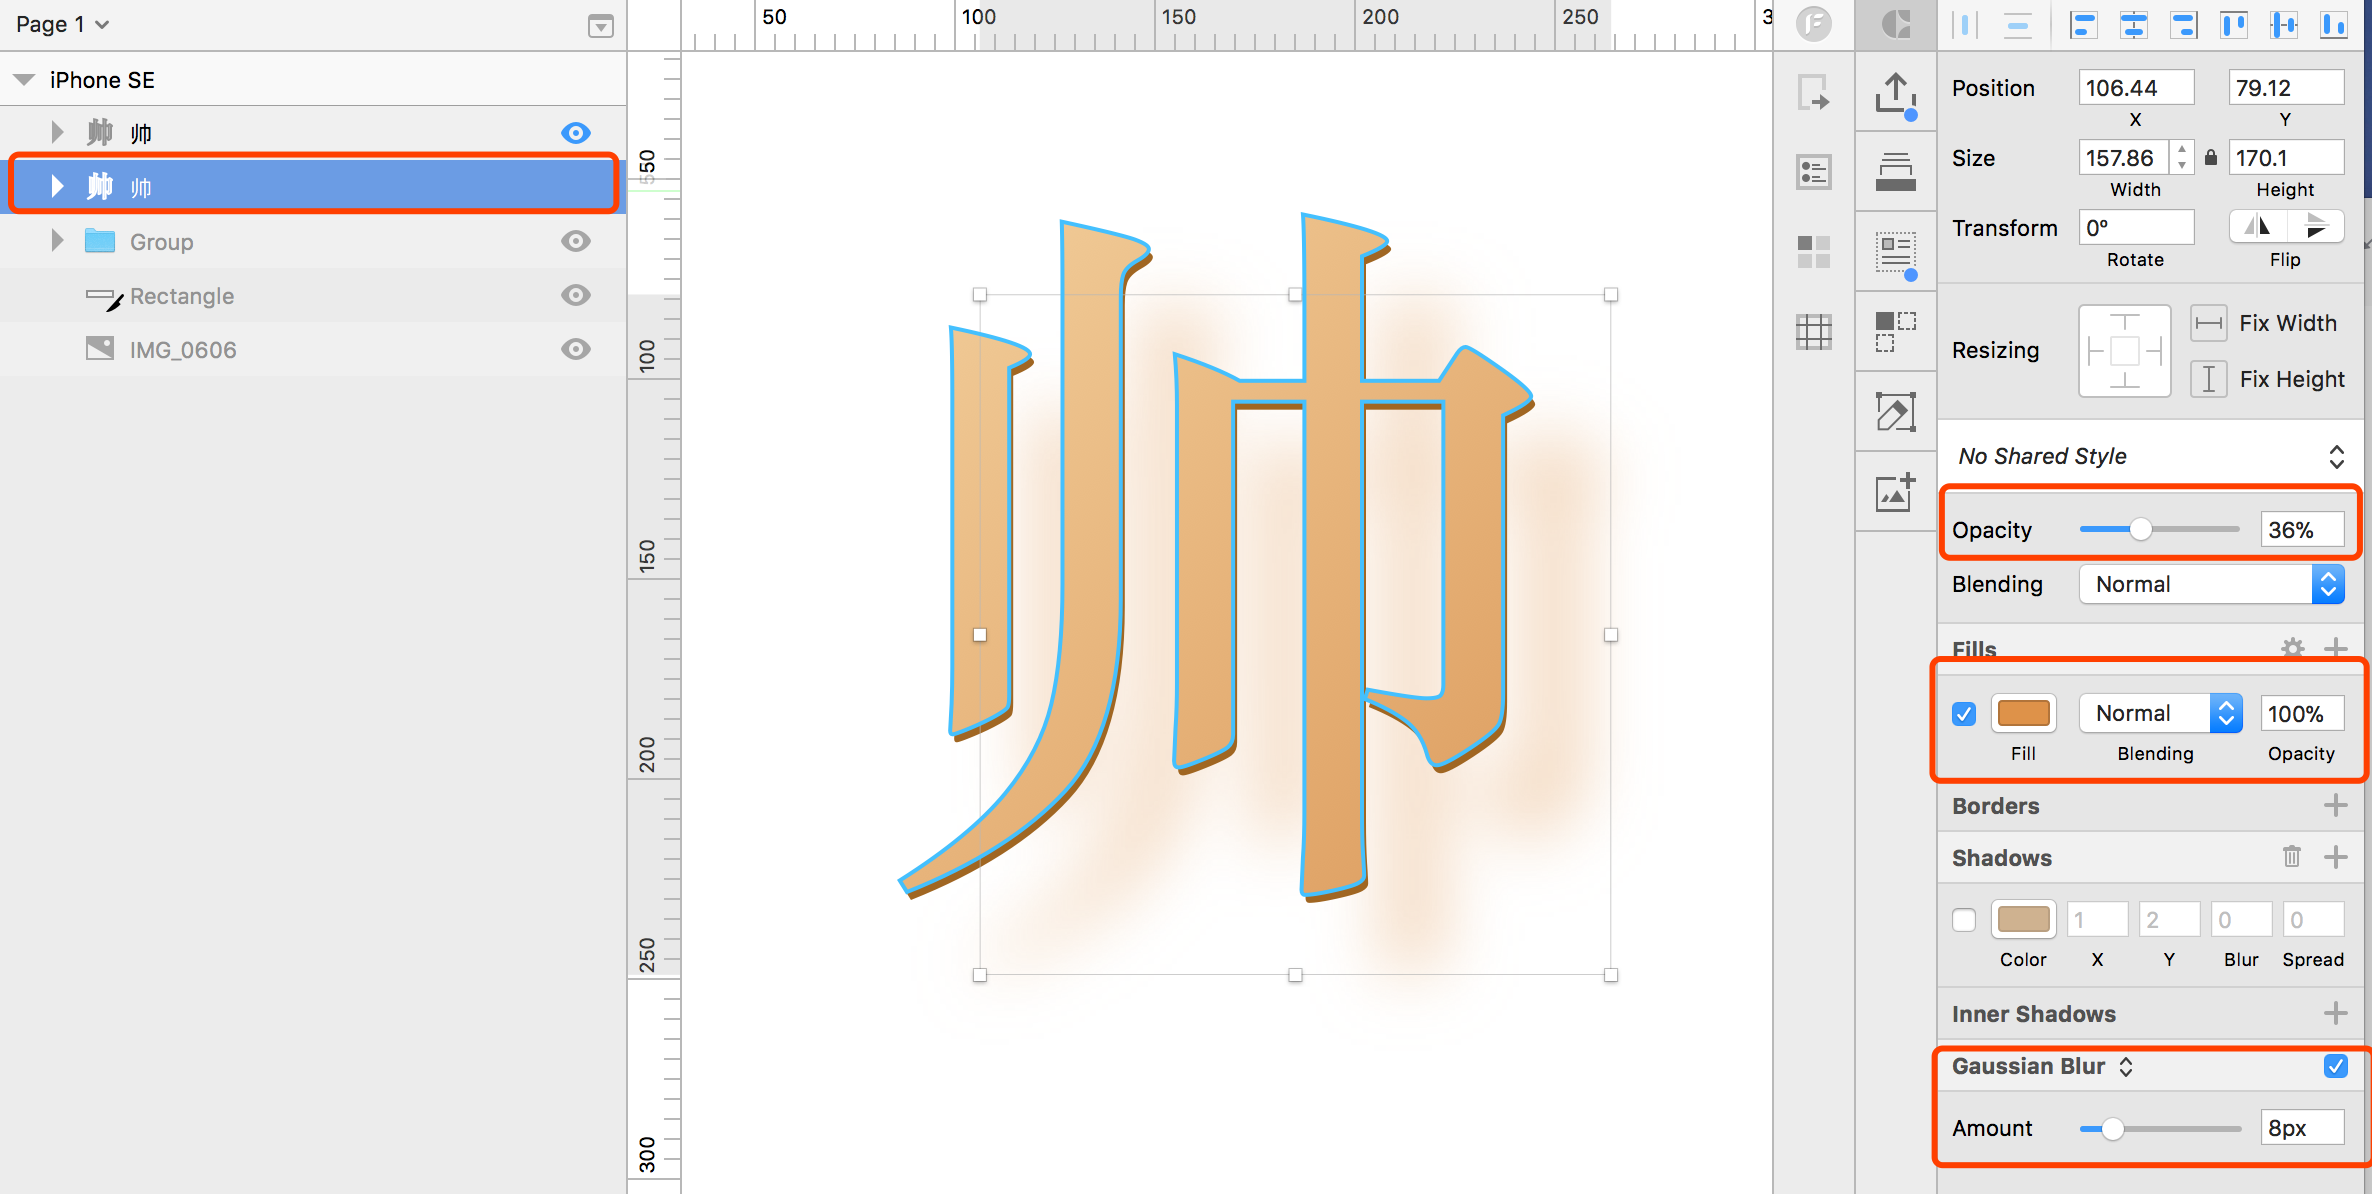The width and height of the screenshot is (2372, 1194).
Task: Expand the Group layer folder
Action: [x=57, y=241]
